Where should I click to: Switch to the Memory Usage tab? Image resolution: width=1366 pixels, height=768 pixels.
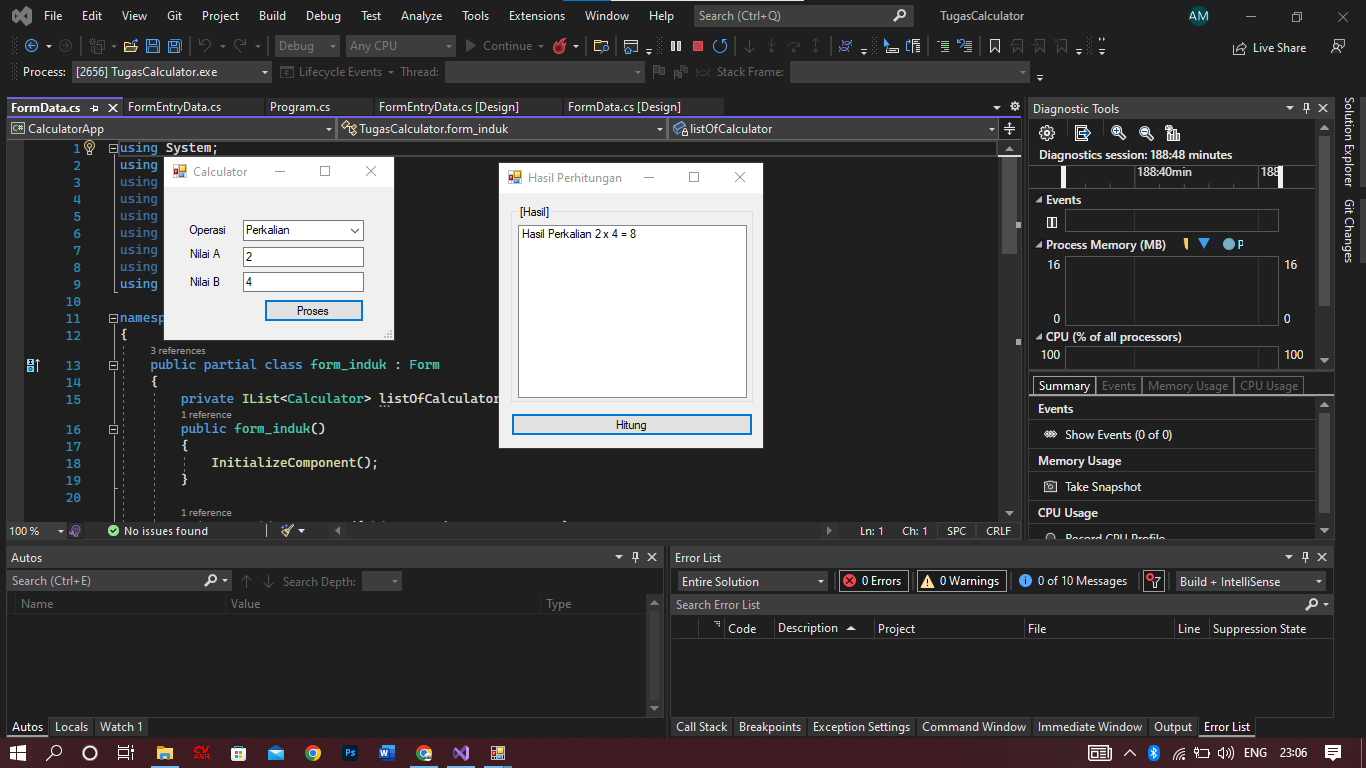click(1188, 386)
